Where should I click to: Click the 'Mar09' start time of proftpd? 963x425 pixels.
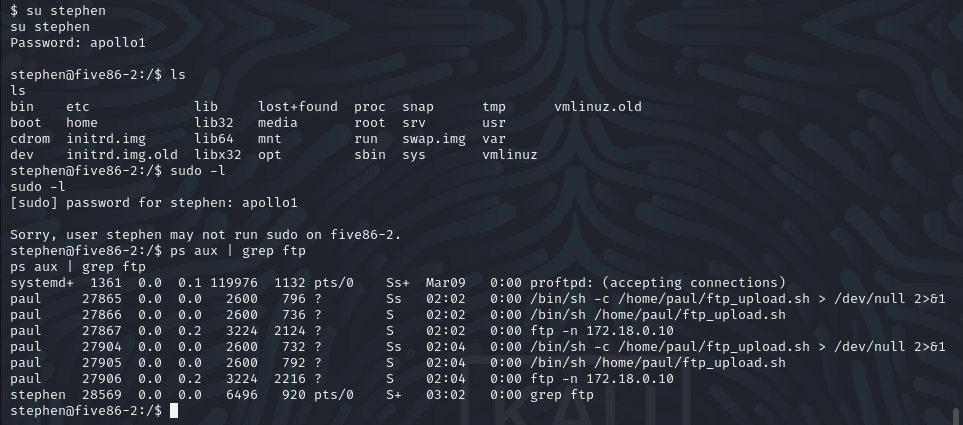click(445, 283)
